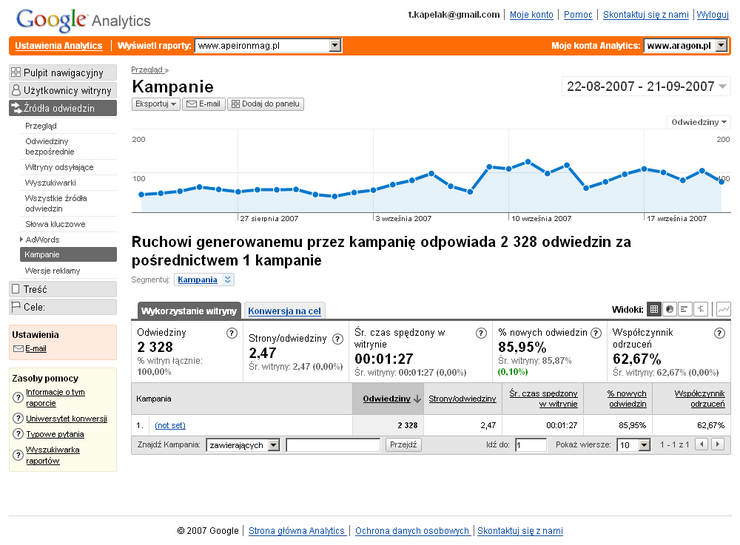740x545 pixels.
Task: Open E-mail report button in toolbar
Action: coord(203,104)
